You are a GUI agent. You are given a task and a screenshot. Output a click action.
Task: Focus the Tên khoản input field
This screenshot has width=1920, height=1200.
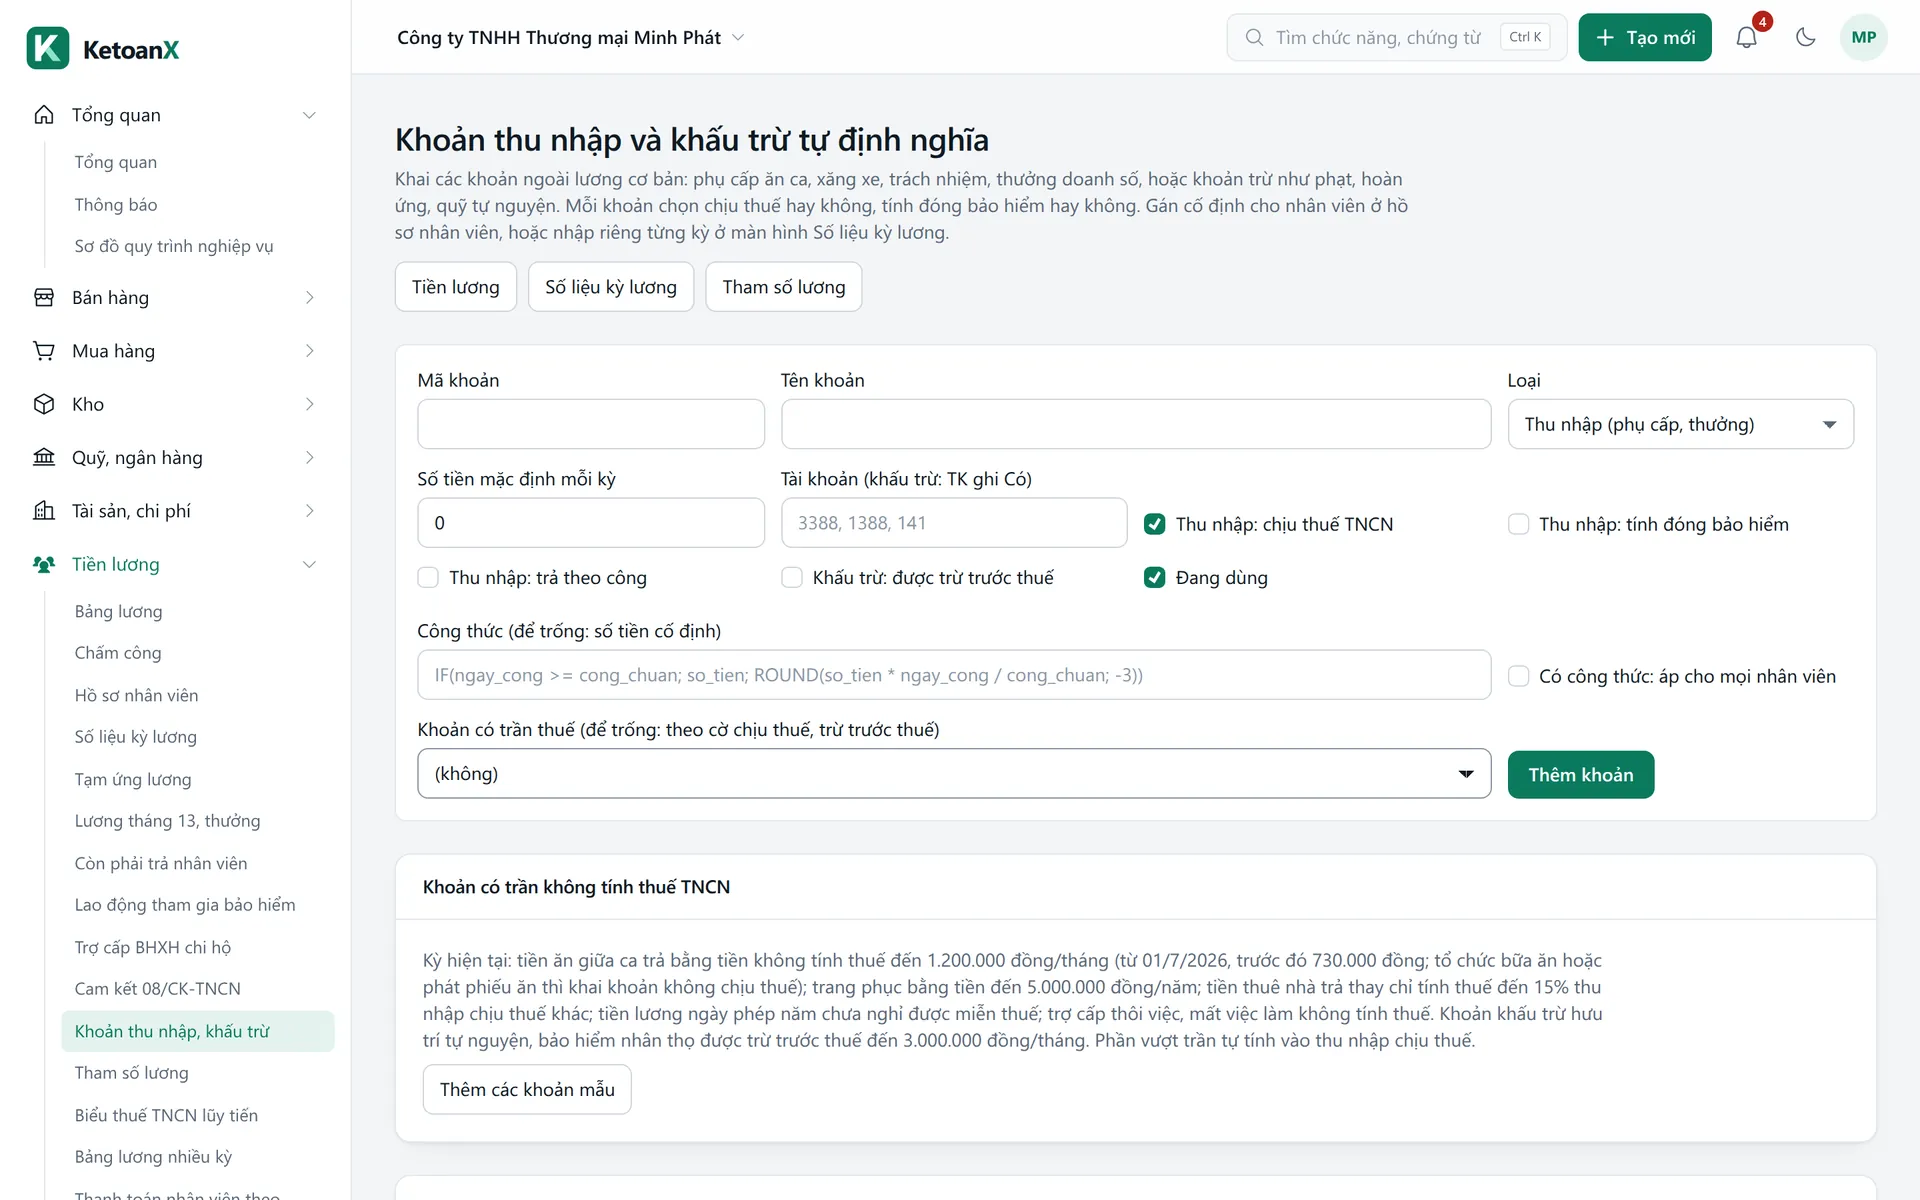(x=1136, y=424)
